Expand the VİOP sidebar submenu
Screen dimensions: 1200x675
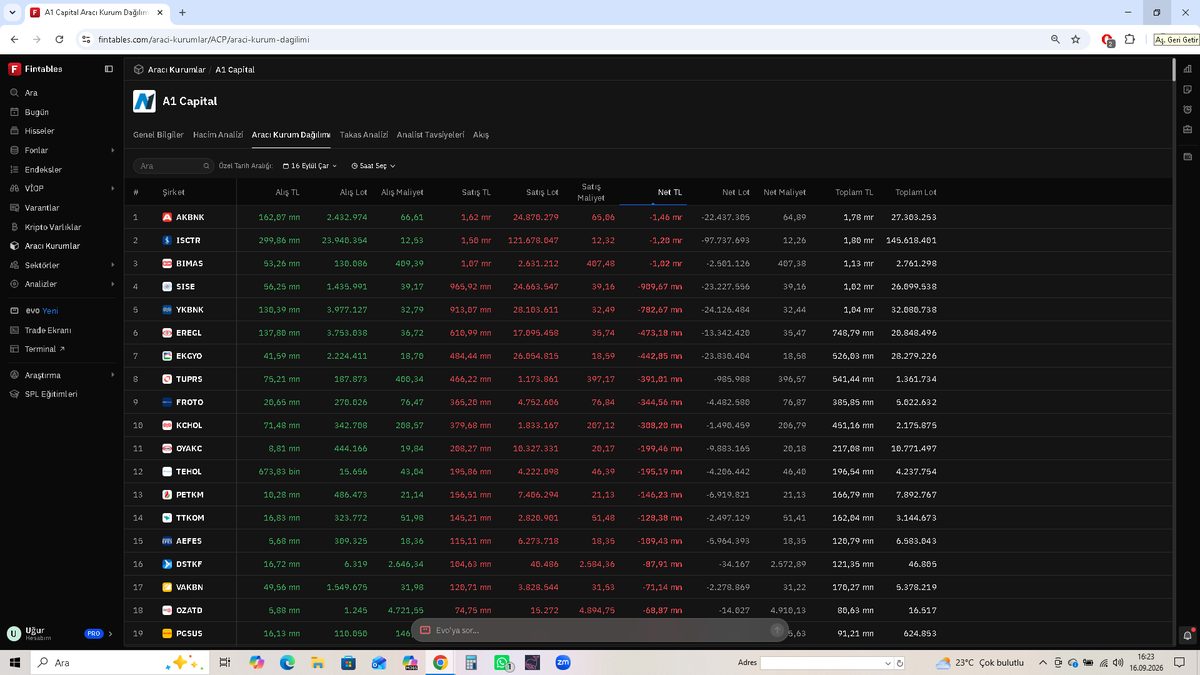[x=112, y=188]
